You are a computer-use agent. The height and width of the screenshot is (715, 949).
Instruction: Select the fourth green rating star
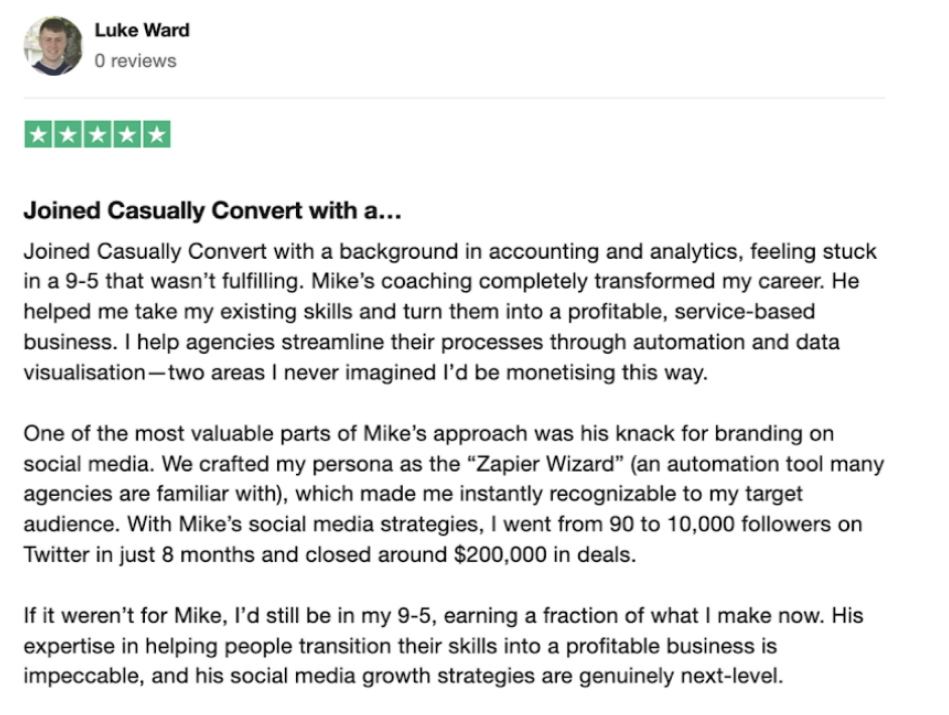(x=127, y=134)
